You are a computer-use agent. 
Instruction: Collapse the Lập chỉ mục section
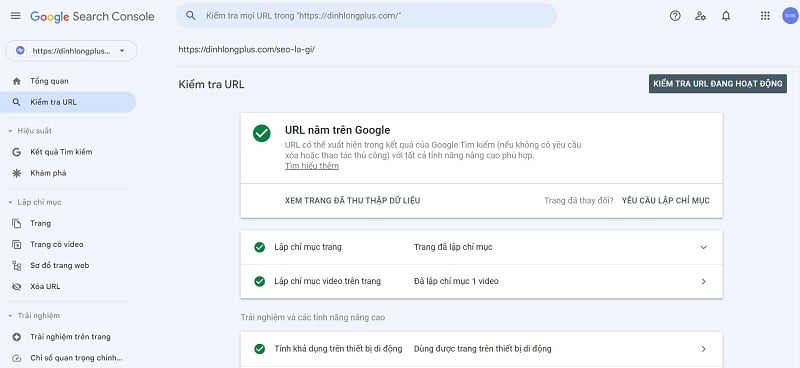(10, 203)
